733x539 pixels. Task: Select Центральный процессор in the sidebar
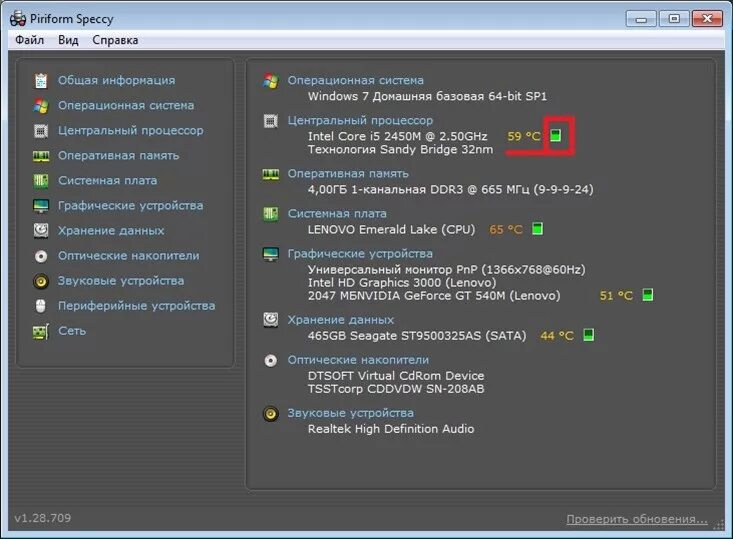(x=130, y=130)
